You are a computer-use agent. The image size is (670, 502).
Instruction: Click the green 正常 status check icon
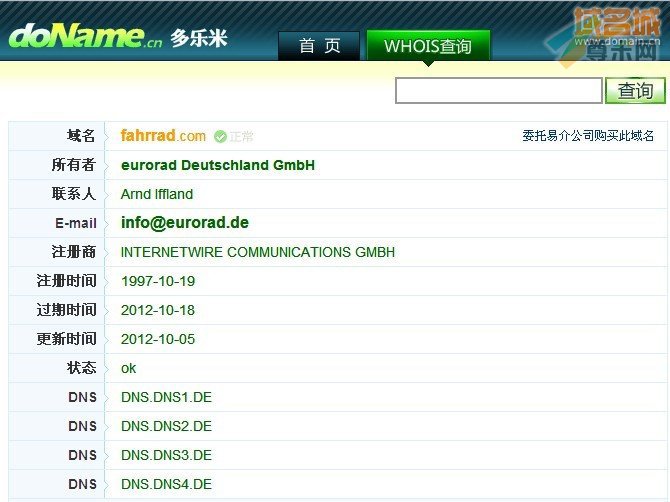[220, 136]
